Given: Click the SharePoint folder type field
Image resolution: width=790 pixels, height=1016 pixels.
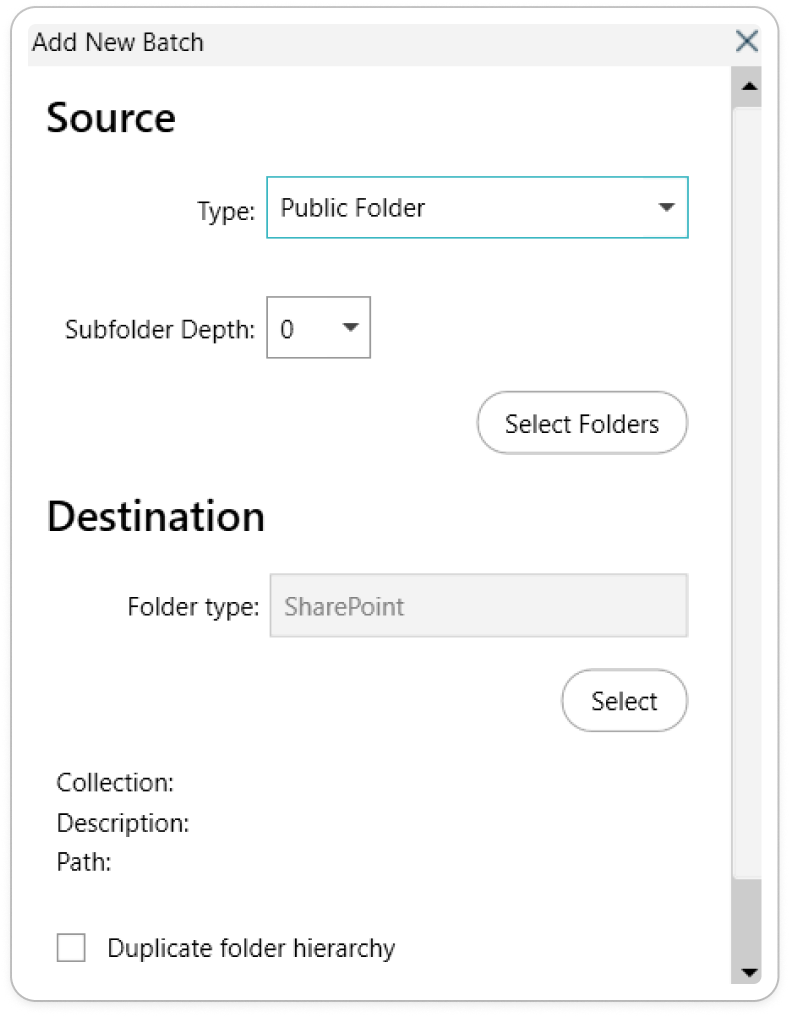Looking at the screenshot, I should point(479,605).
